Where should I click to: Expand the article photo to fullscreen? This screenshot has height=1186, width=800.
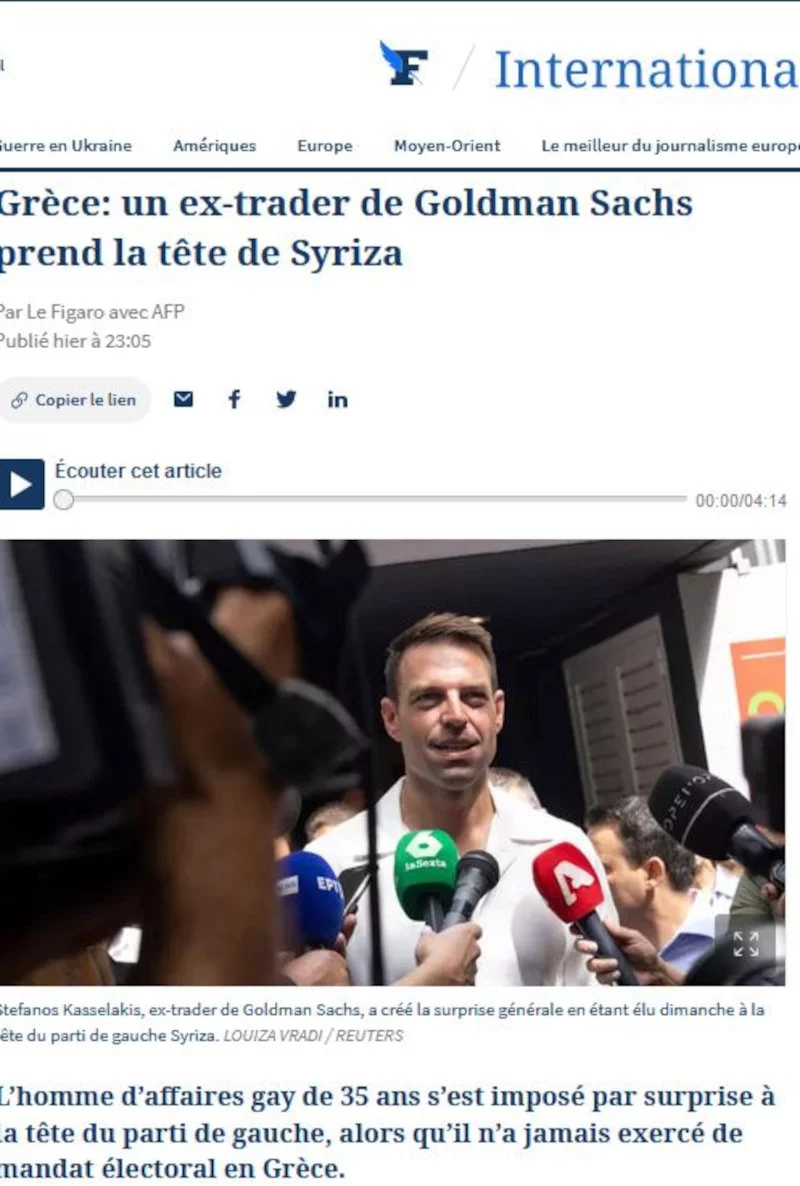746,943
